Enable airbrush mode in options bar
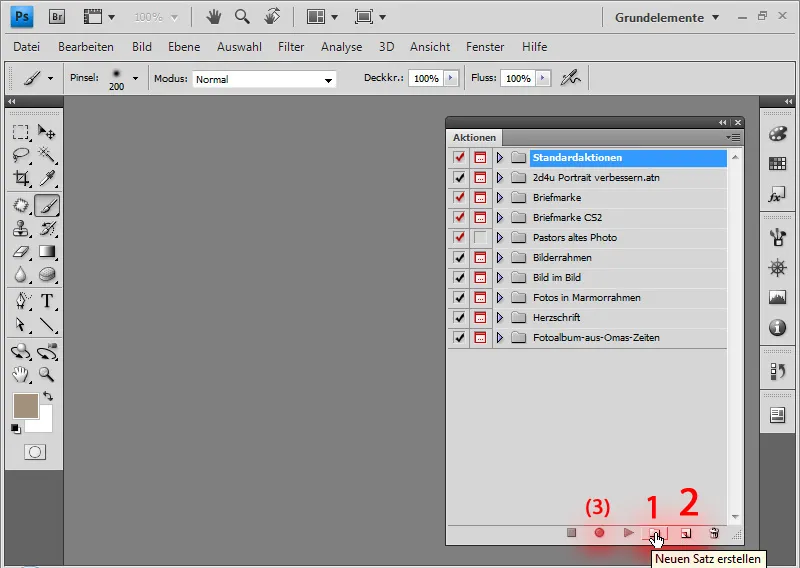Viewport: 800px width, 568px height. 570,78
